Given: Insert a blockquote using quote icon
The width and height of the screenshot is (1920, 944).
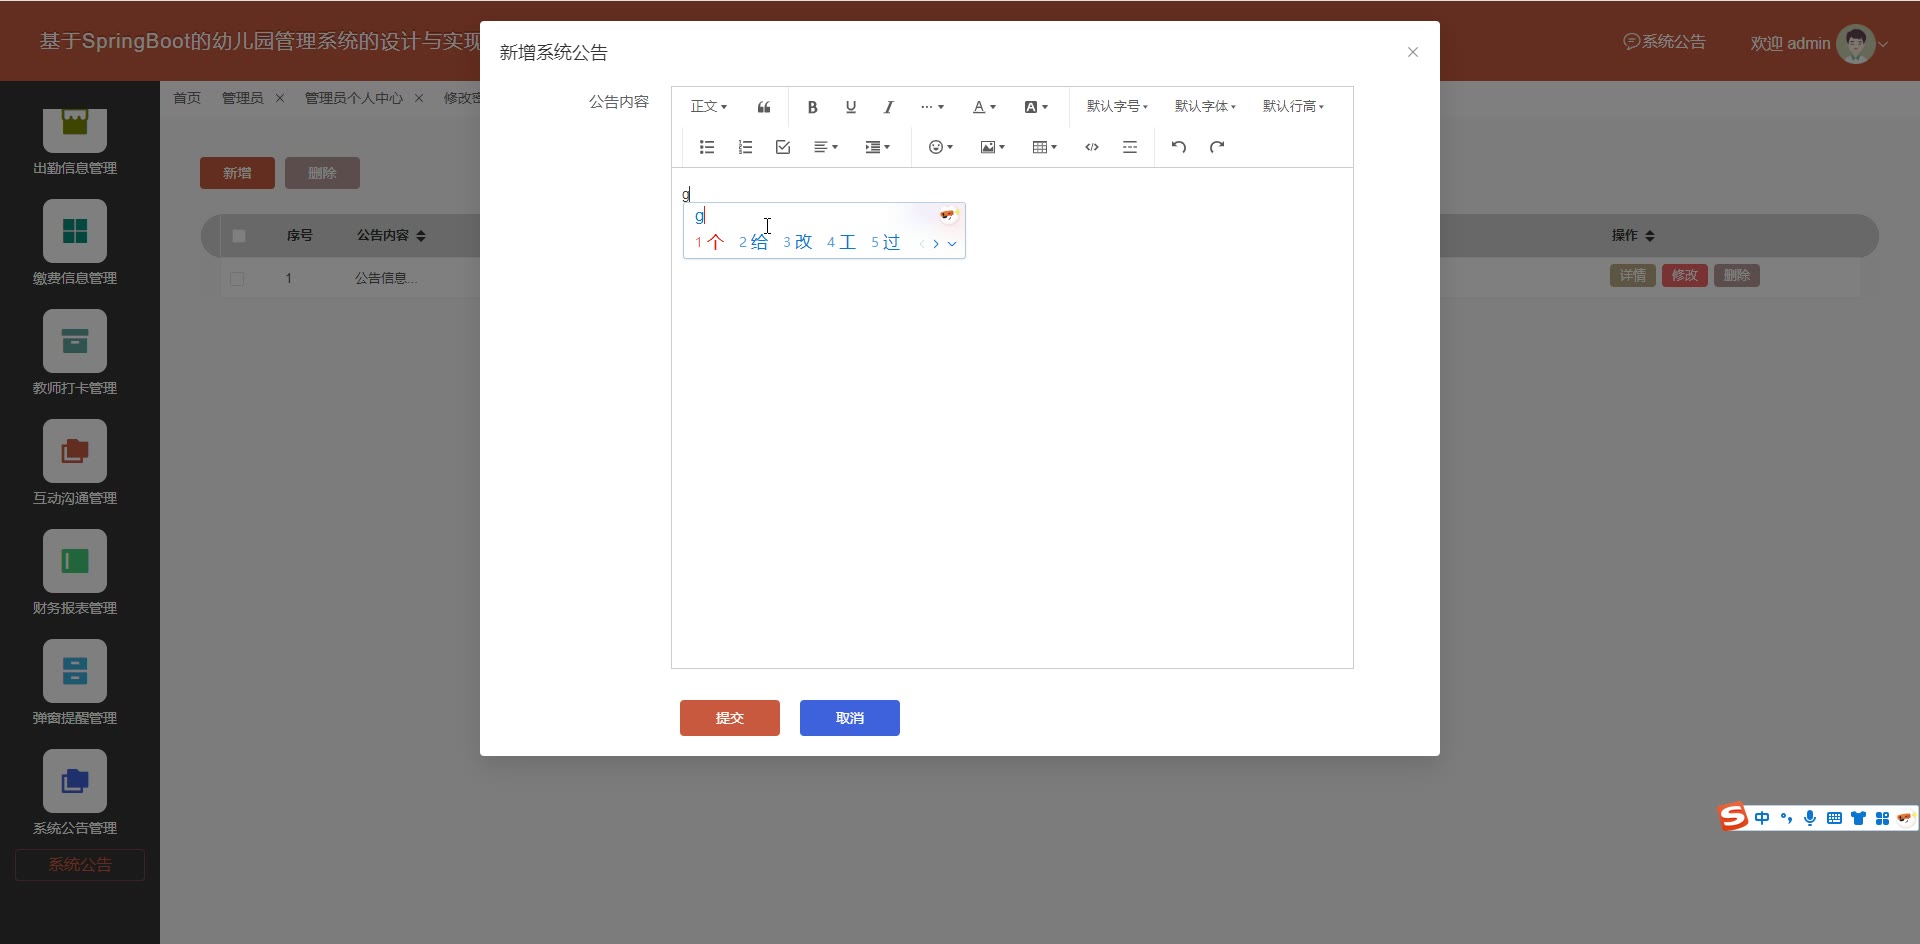Looking at the screenshot, I should click(x=764, y=107).
